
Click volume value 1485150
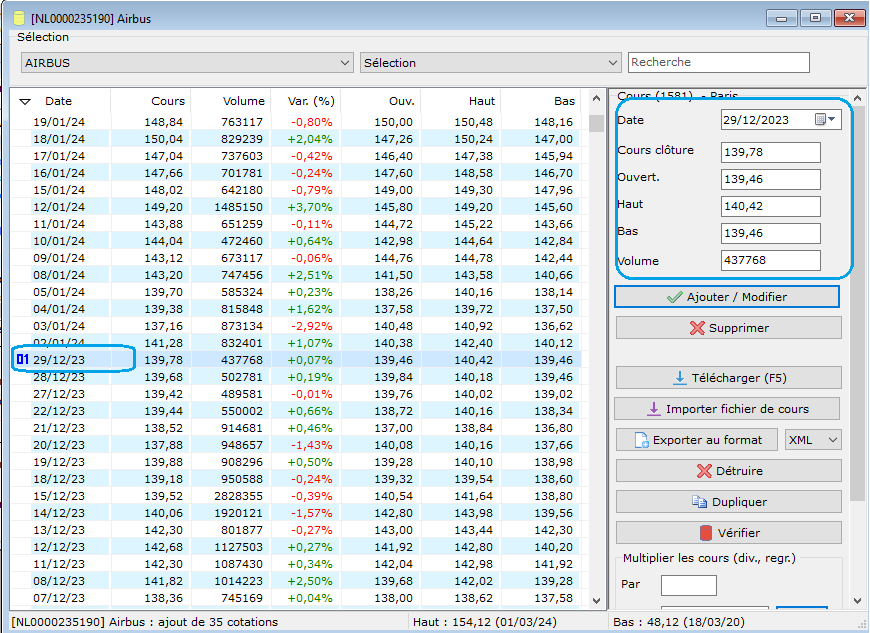pyautogui.click(x=239, y=207)
